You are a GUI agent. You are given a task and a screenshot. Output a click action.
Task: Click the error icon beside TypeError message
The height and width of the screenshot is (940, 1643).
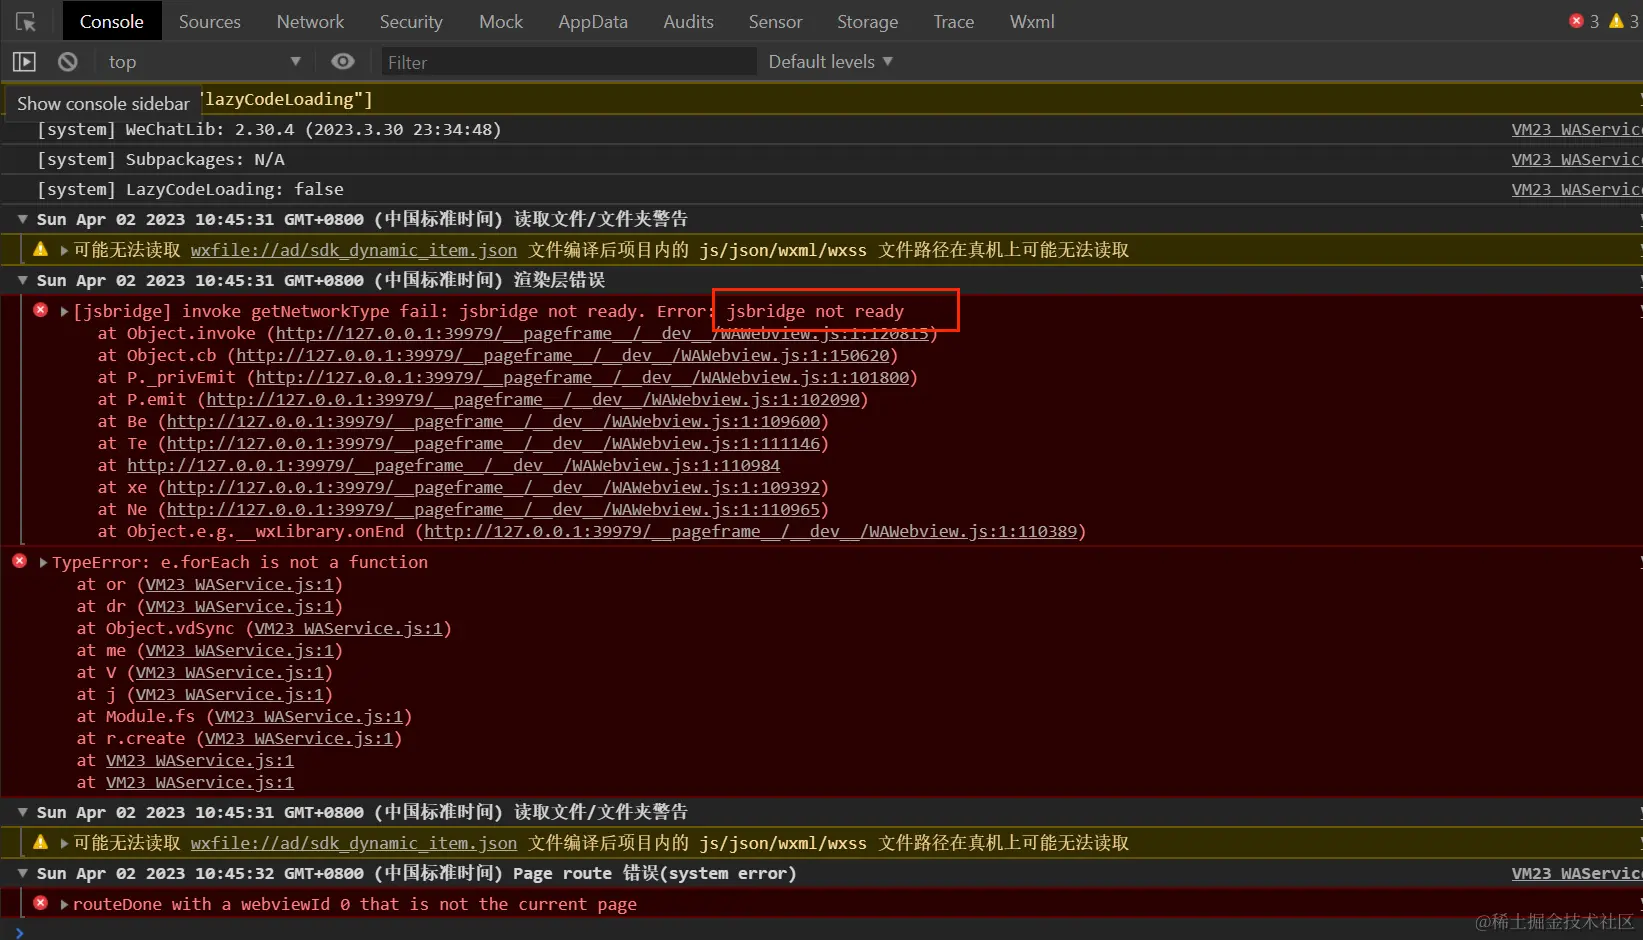click(x=20, y=561)
